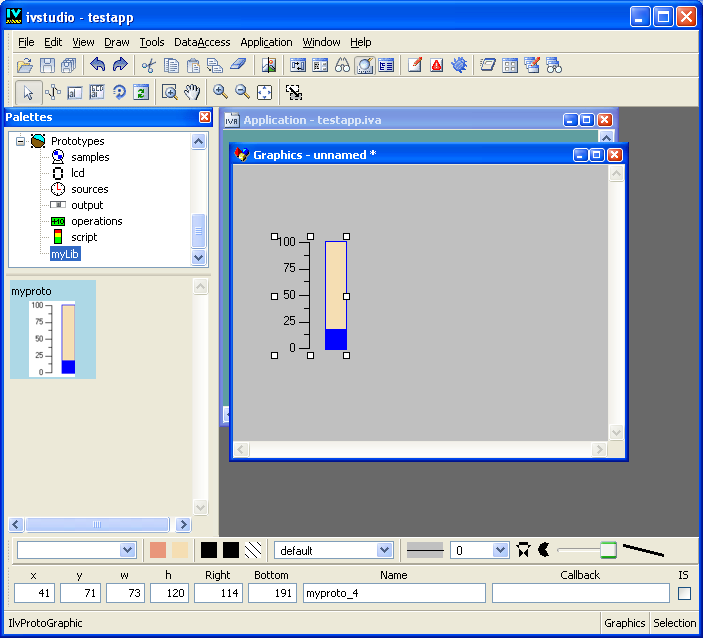
Task: Open the DataAccess menu
Action: pos(202,42)
